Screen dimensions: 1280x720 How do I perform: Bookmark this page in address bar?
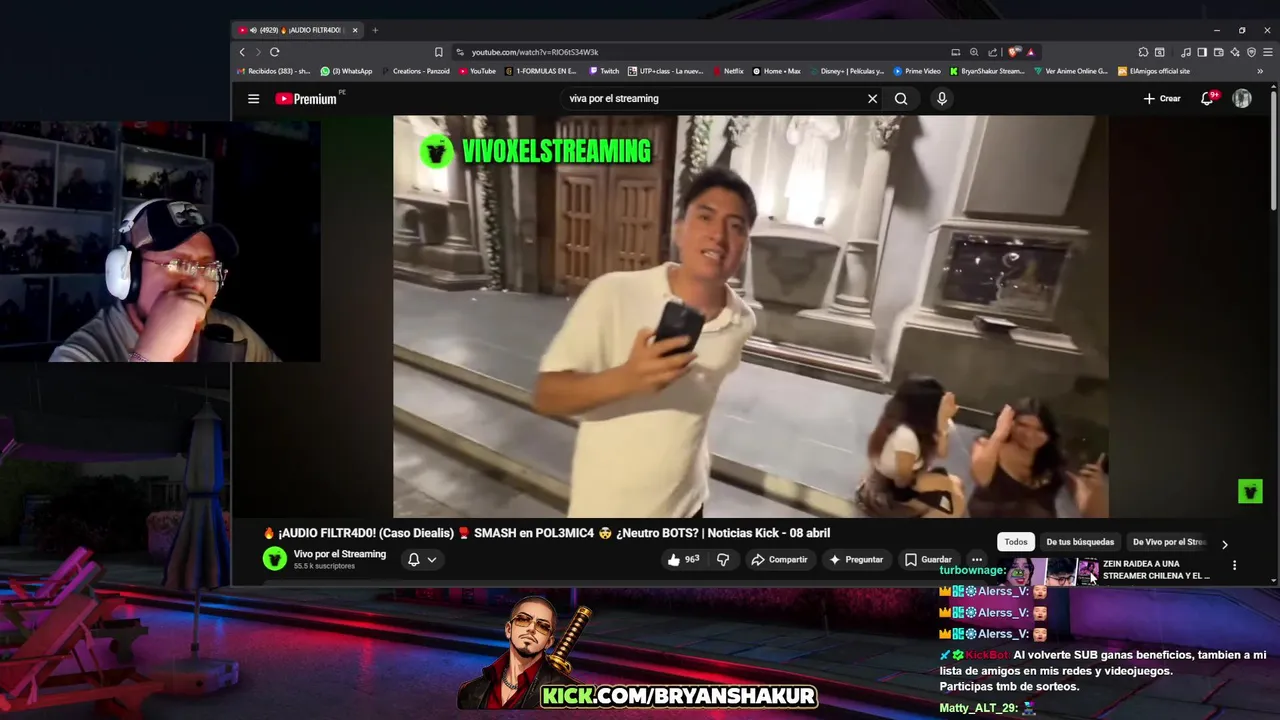click(x=438, y=52)
